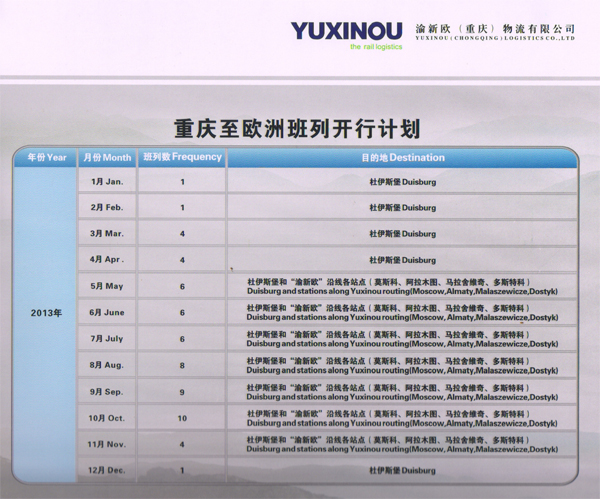Click the frequency value in the Dec. row

point(183,470)
